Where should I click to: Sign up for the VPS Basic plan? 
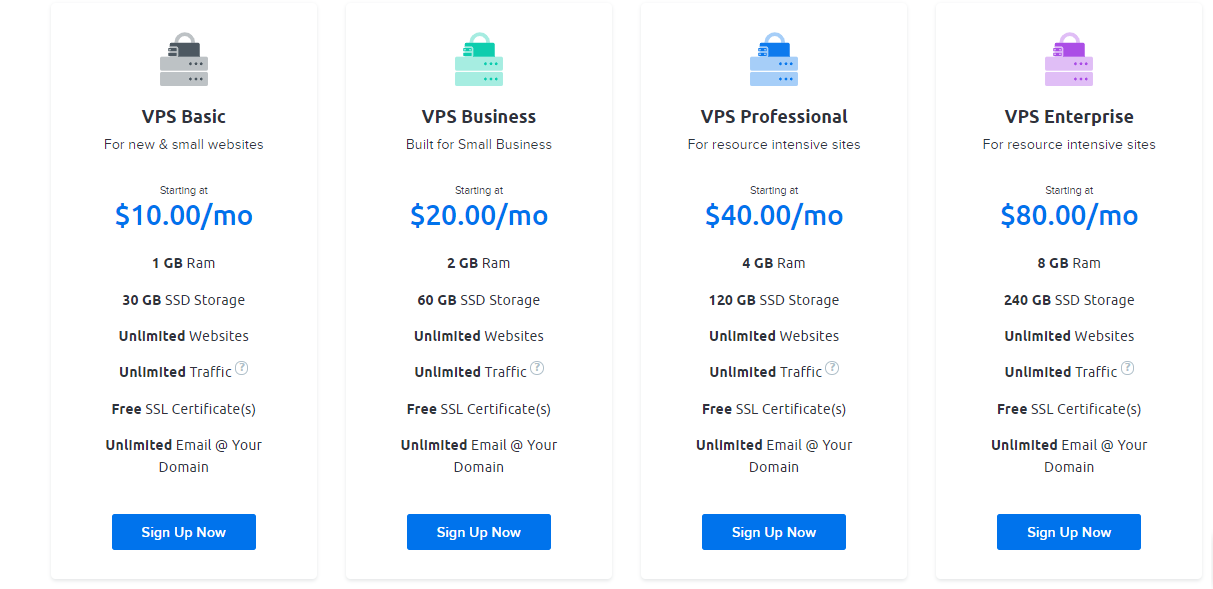tap(184, 532)
